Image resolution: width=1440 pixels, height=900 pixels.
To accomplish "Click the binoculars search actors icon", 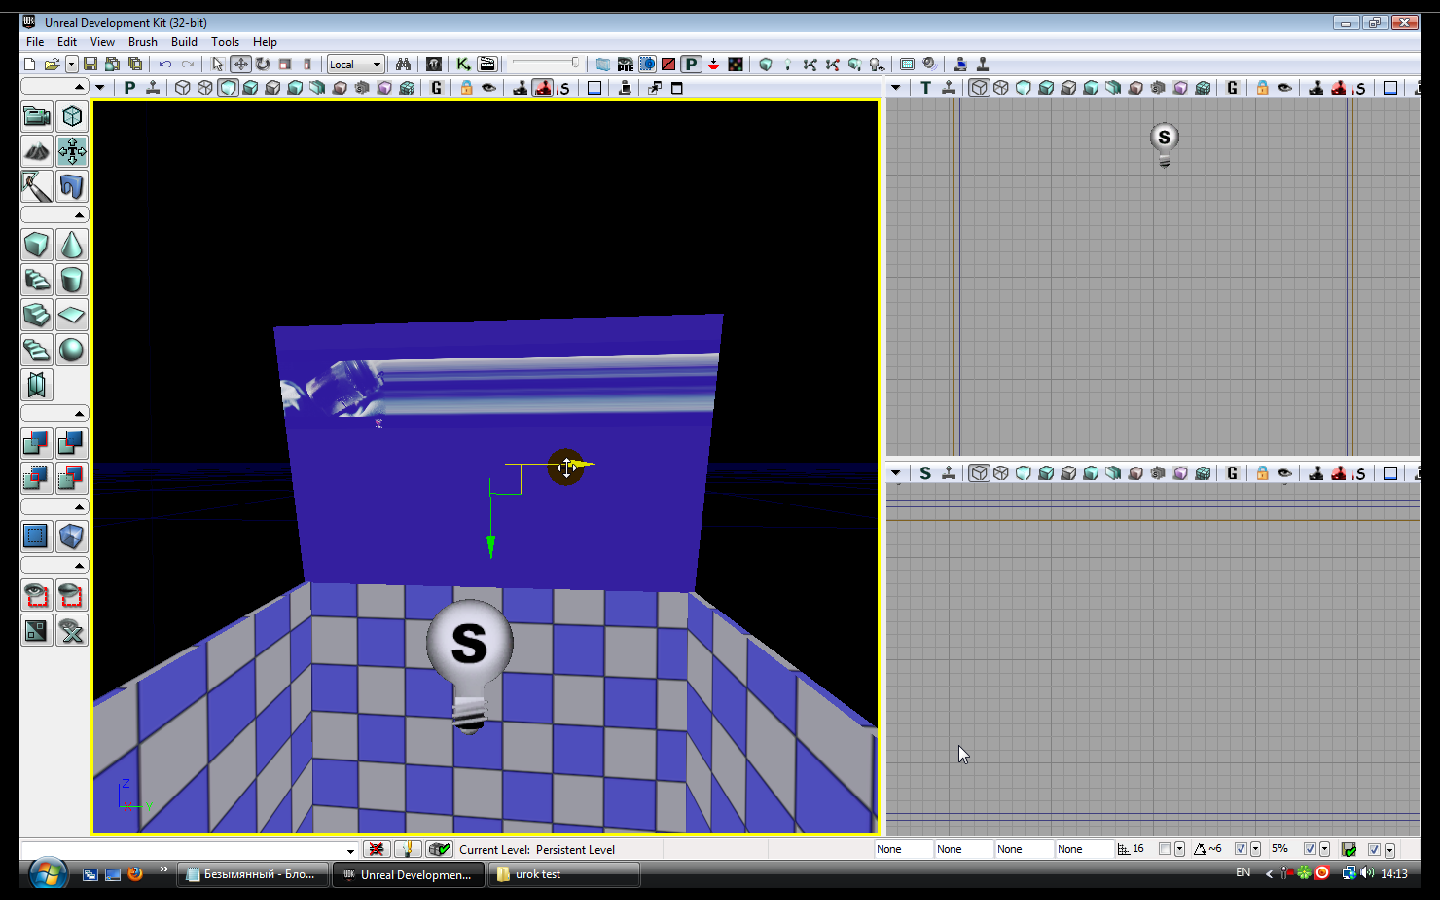I will tap(403, 64).
